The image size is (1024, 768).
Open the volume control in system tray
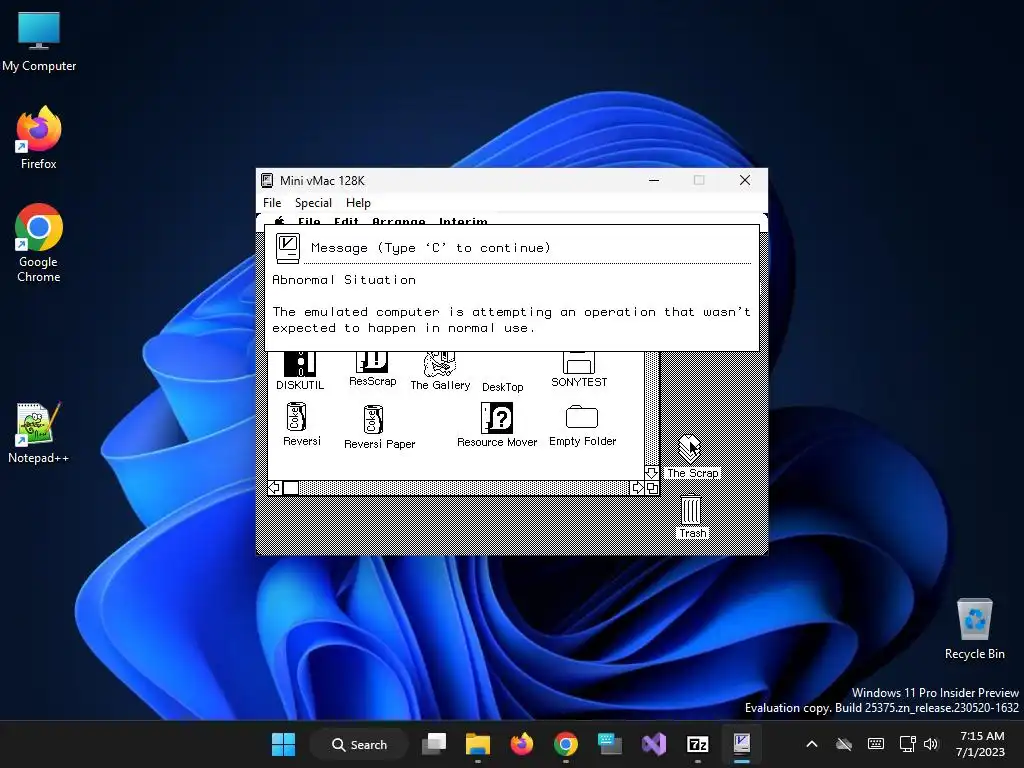pos(931,744)
